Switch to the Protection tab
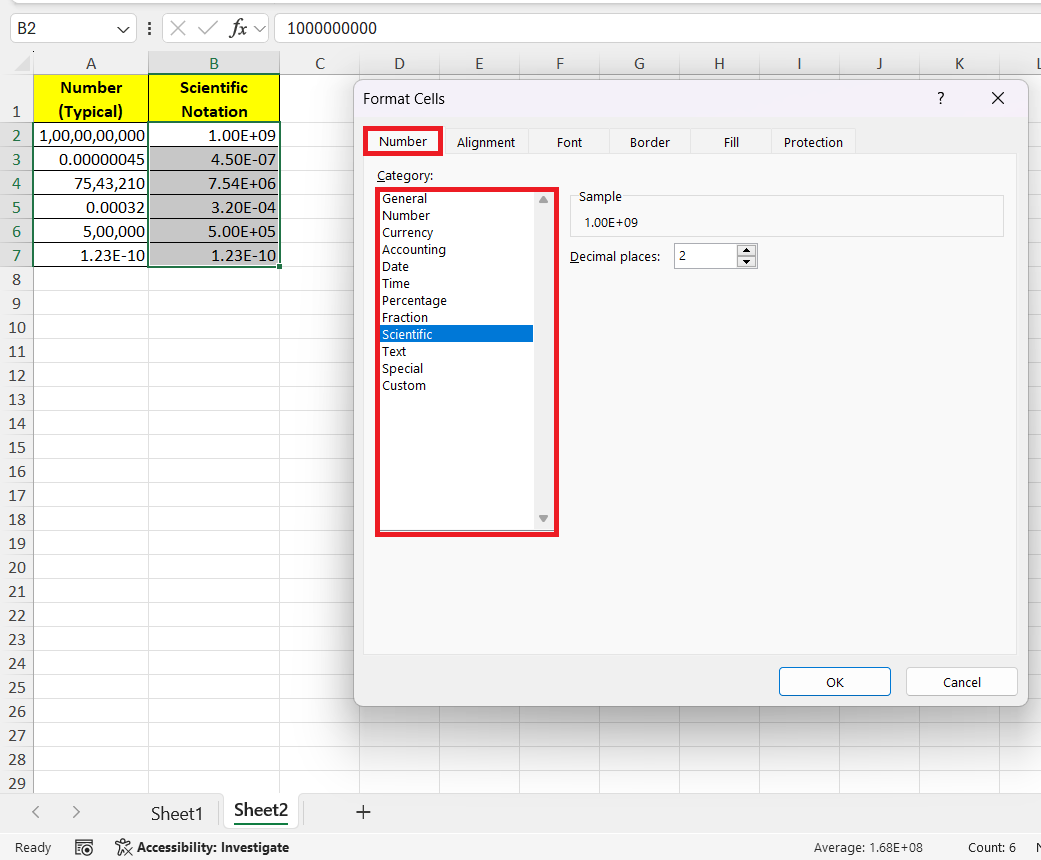This screenshot has height=860, width=1041. (813, 142)
